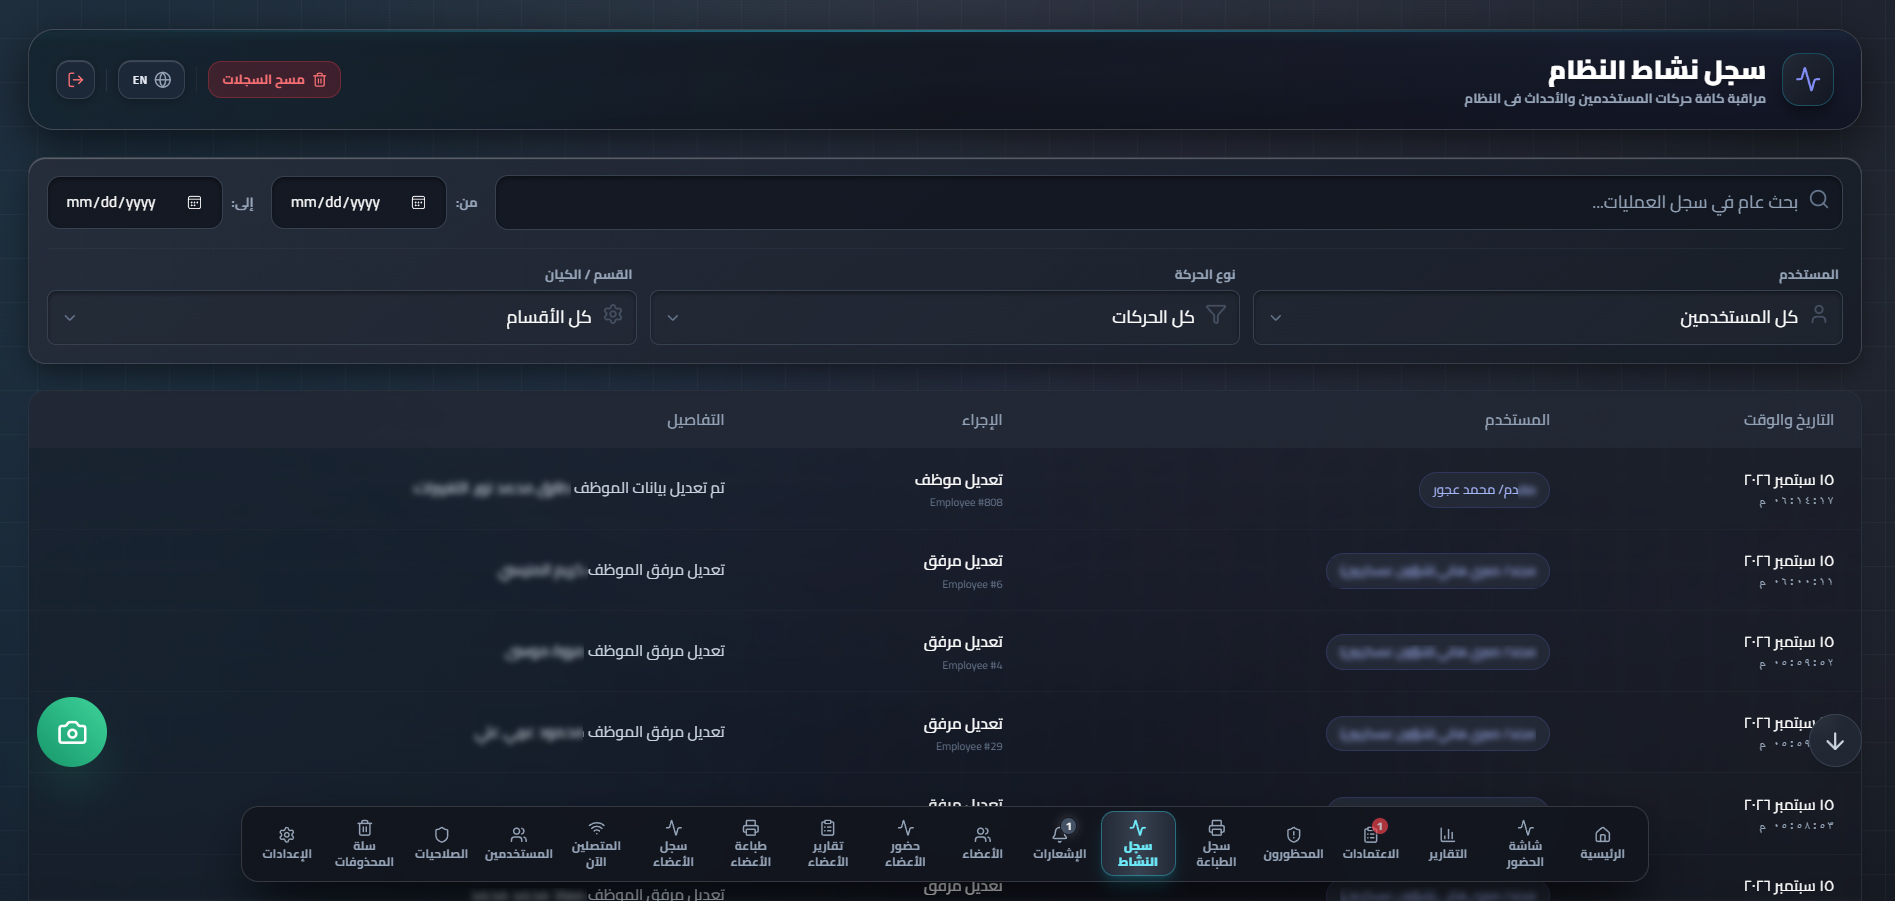Open الرئيسية home in bottom navigation
Viewport: 1895px width, 901px height.
click(1602, 844)
